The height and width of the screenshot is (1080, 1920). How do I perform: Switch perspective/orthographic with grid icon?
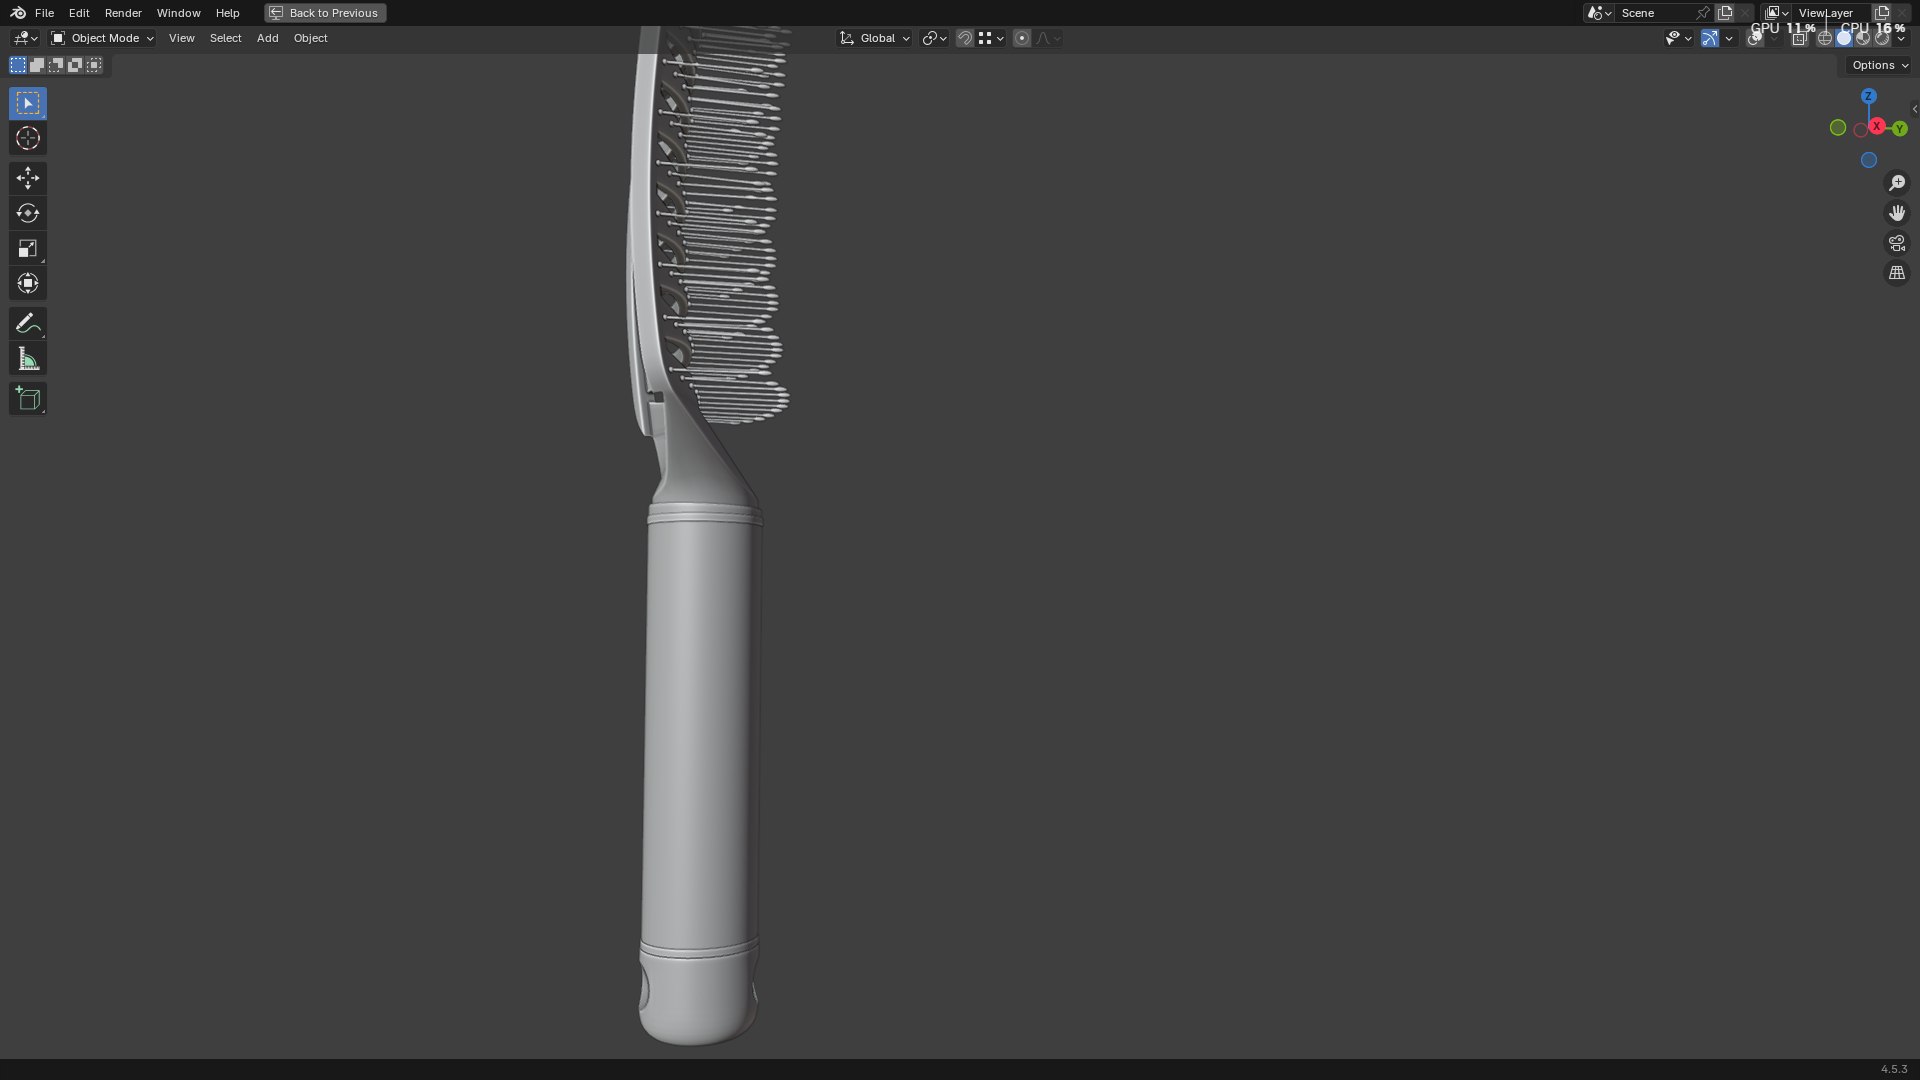tap(1897, 273)
